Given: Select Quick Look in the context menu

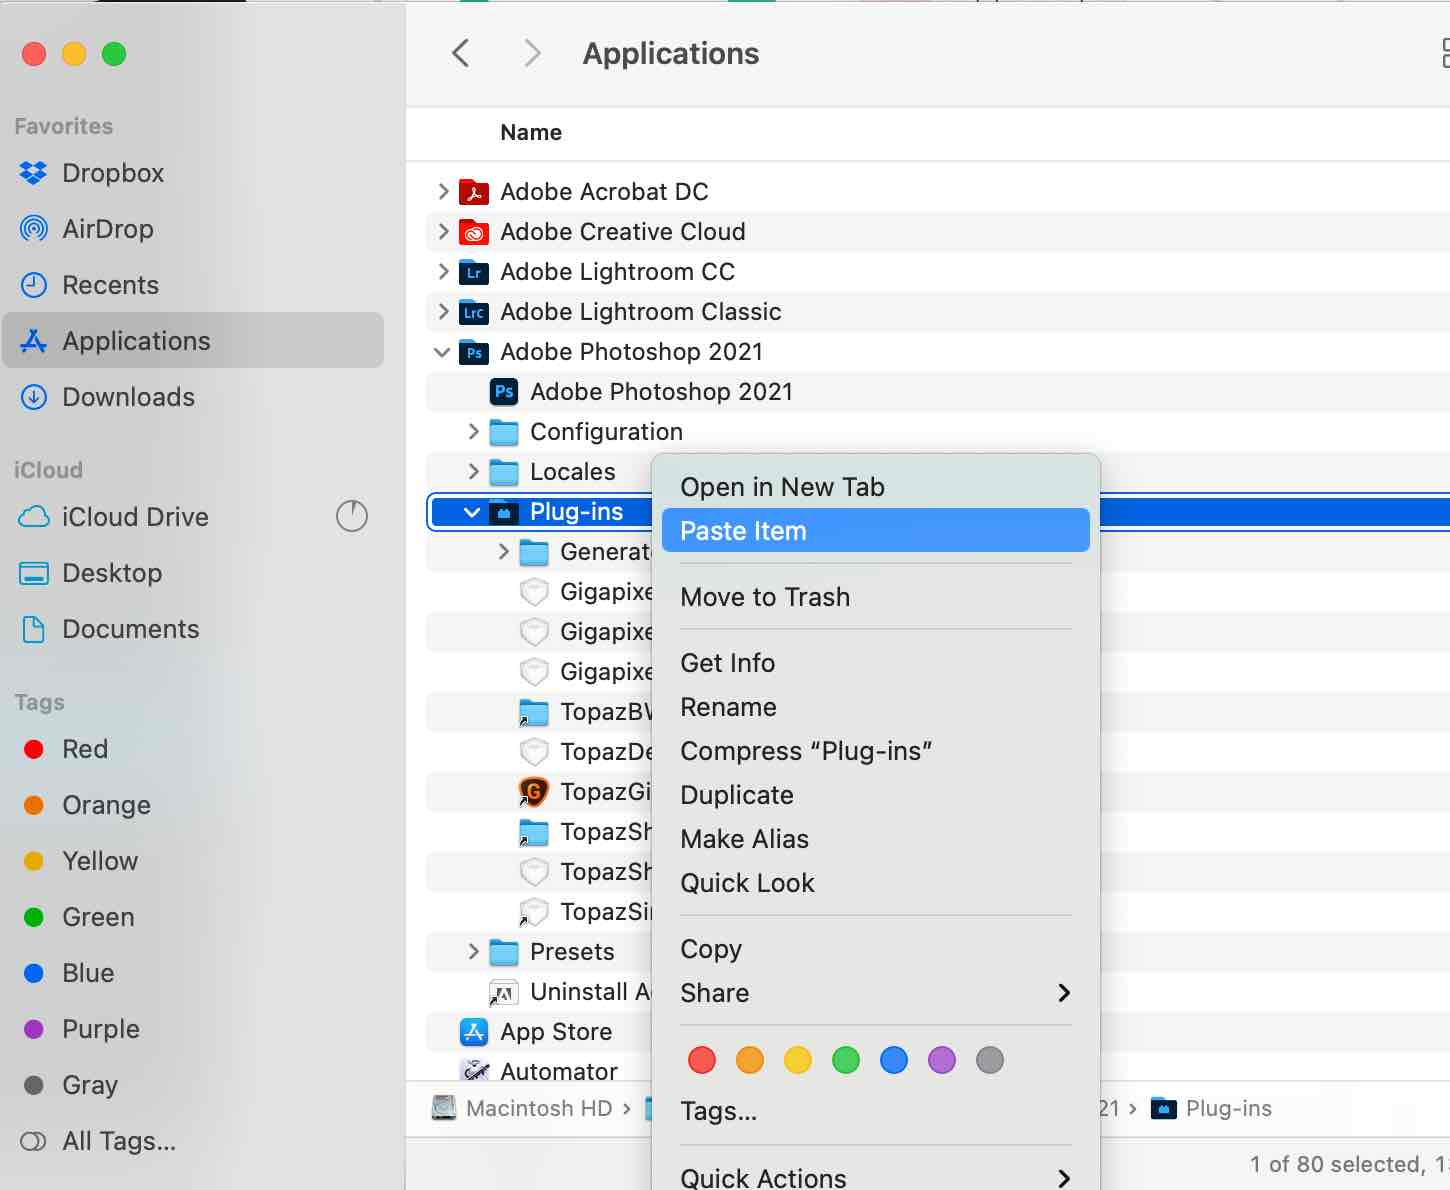Looking at the screenshot, I should click(875, 883).
